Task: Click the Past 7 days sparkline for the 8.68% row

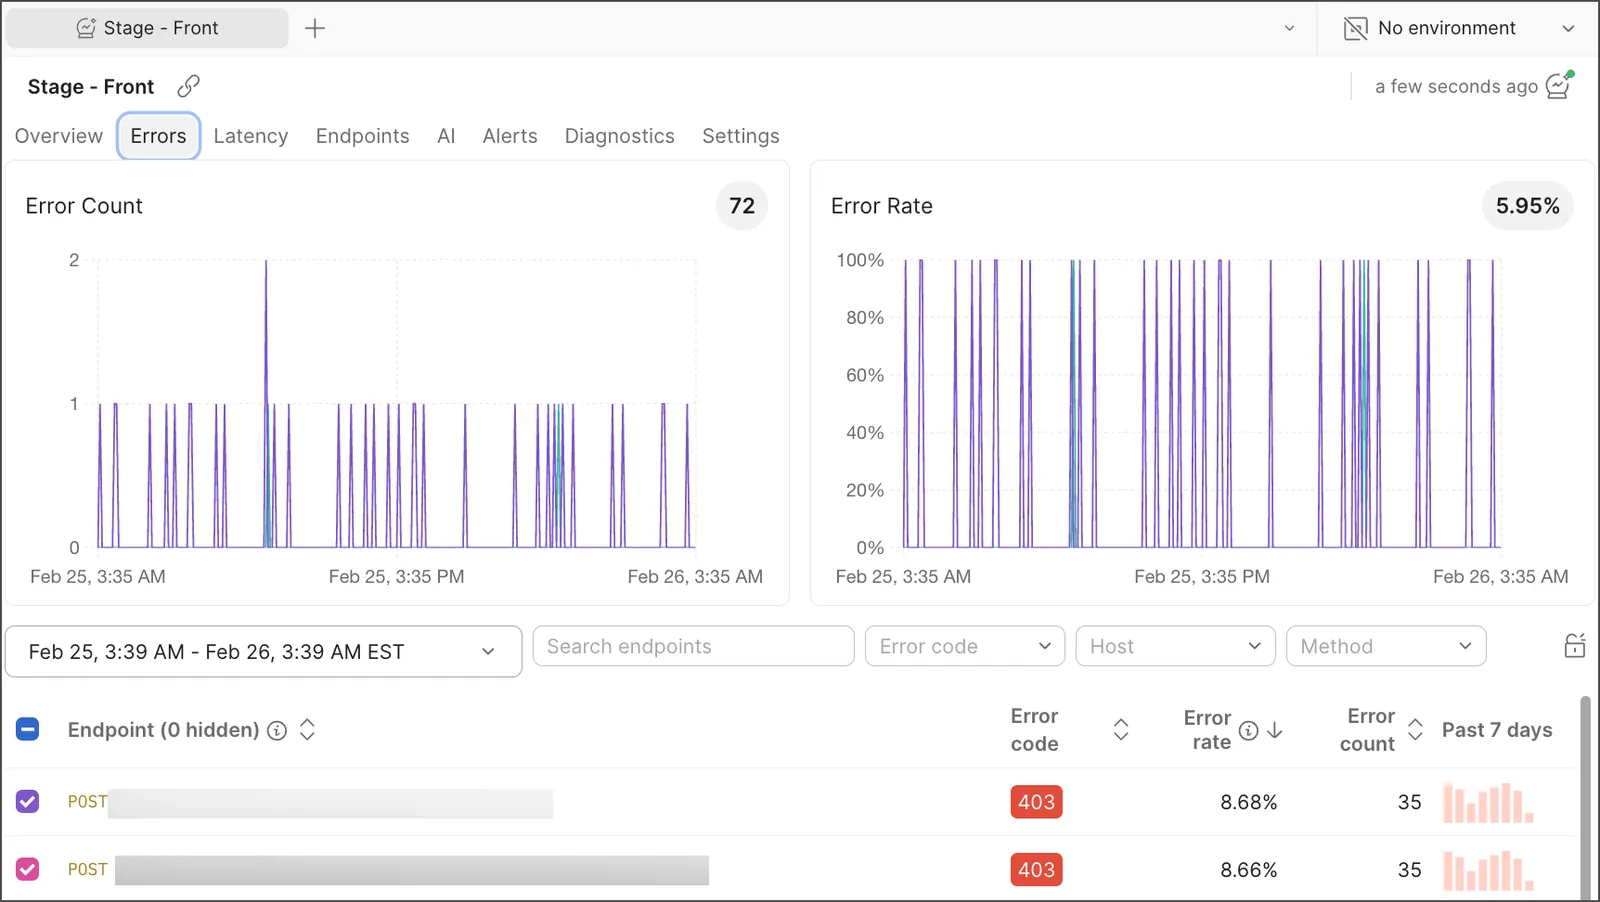Action: pos(1488,803)
